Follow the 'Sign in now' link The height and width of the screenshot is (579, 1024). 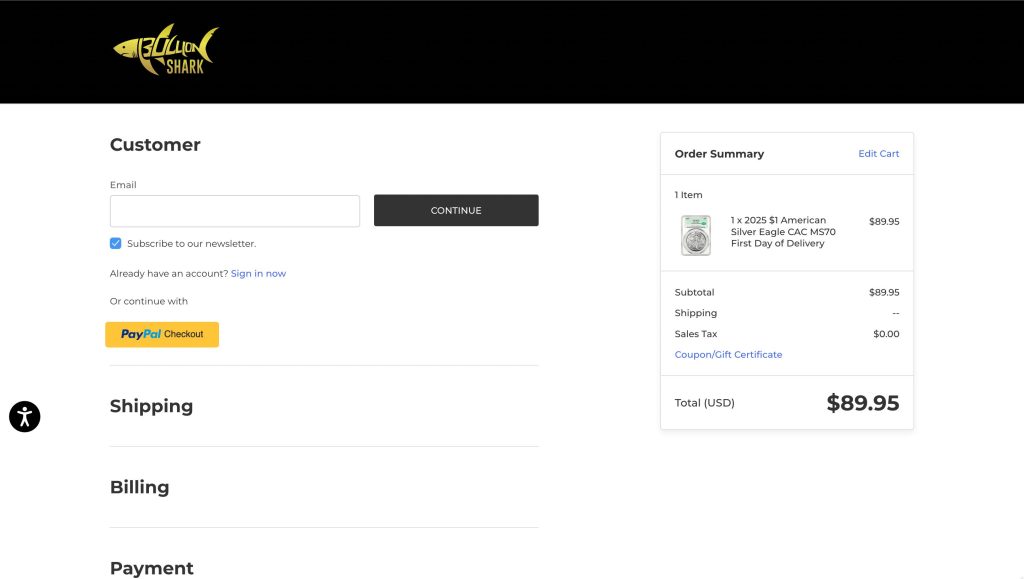coord(258,274)
